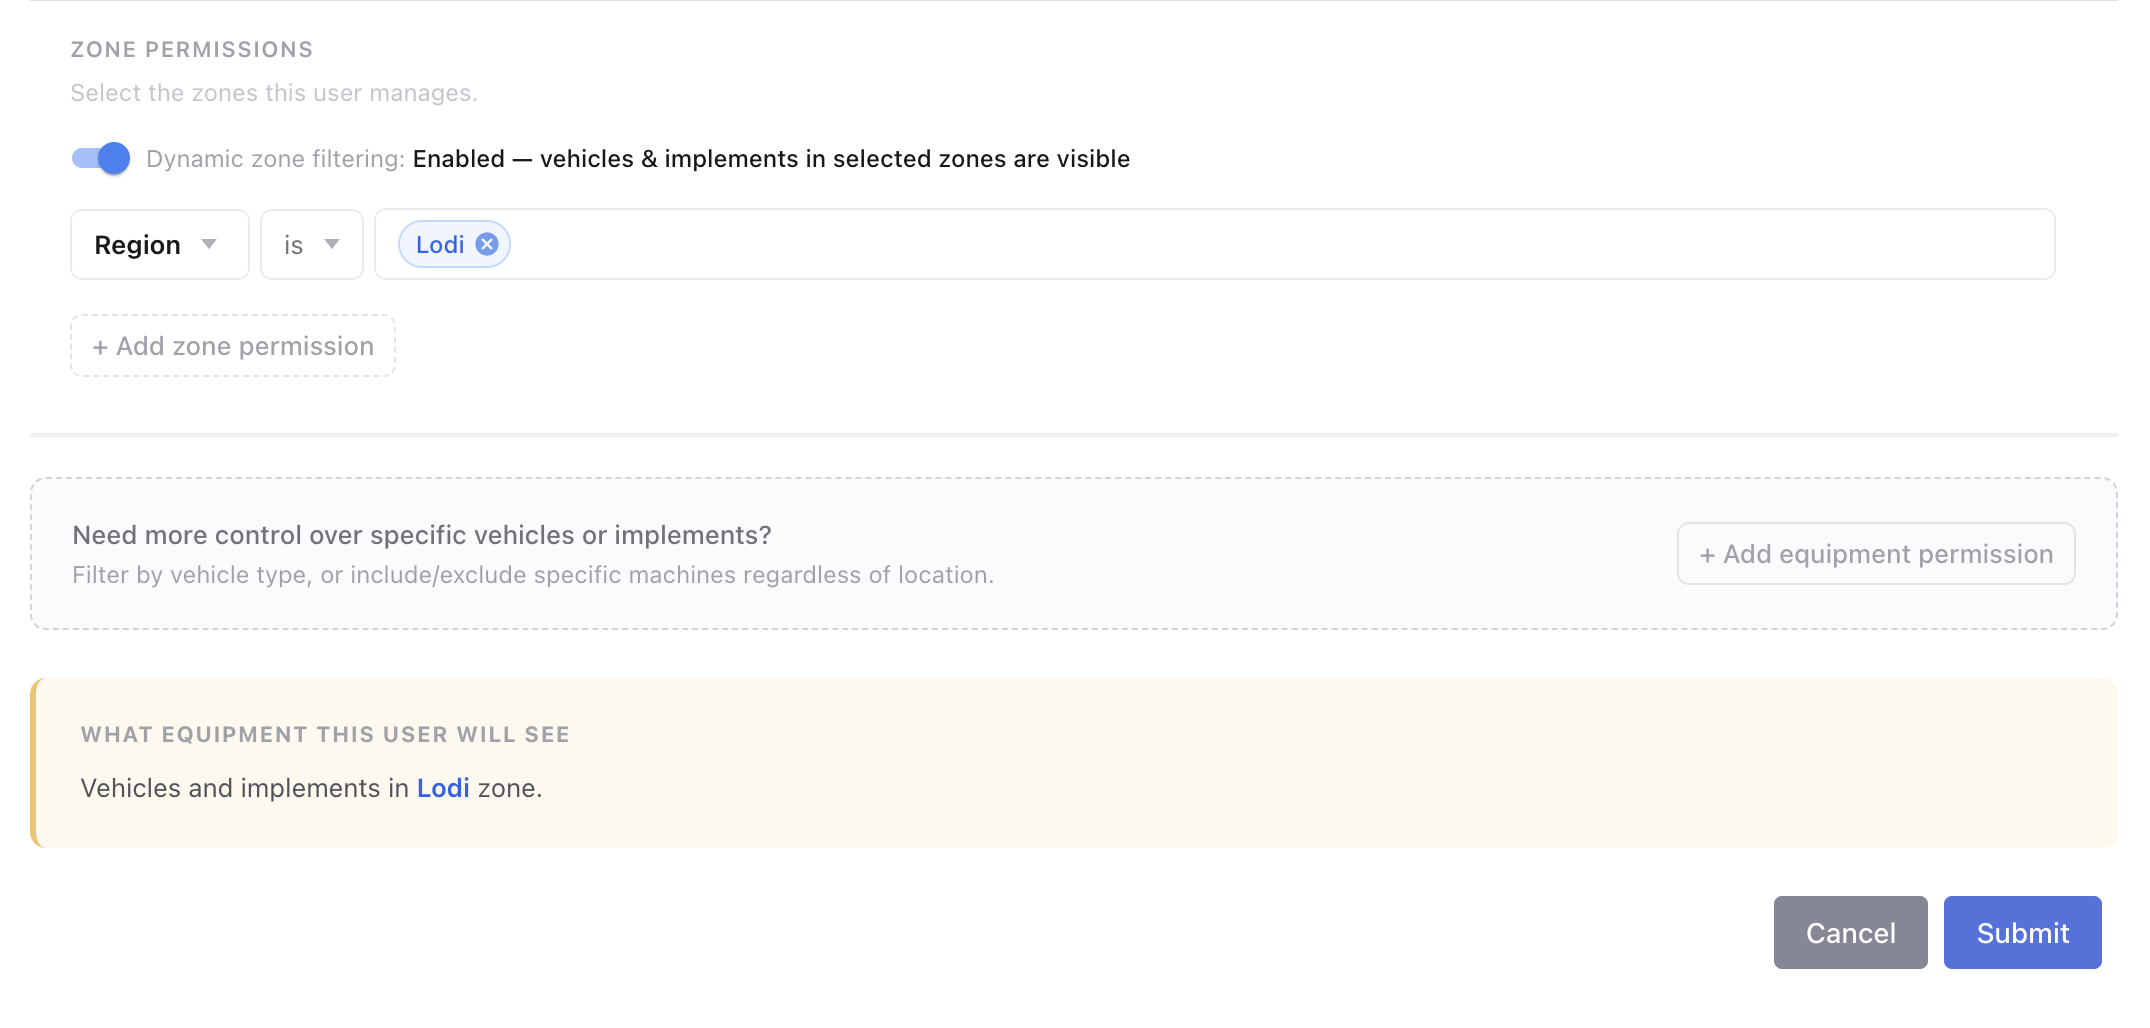This screenshot has height=1028, width=2150.
Task: Click the Zone Permissions section heading
Action: [x=192, y=49]
